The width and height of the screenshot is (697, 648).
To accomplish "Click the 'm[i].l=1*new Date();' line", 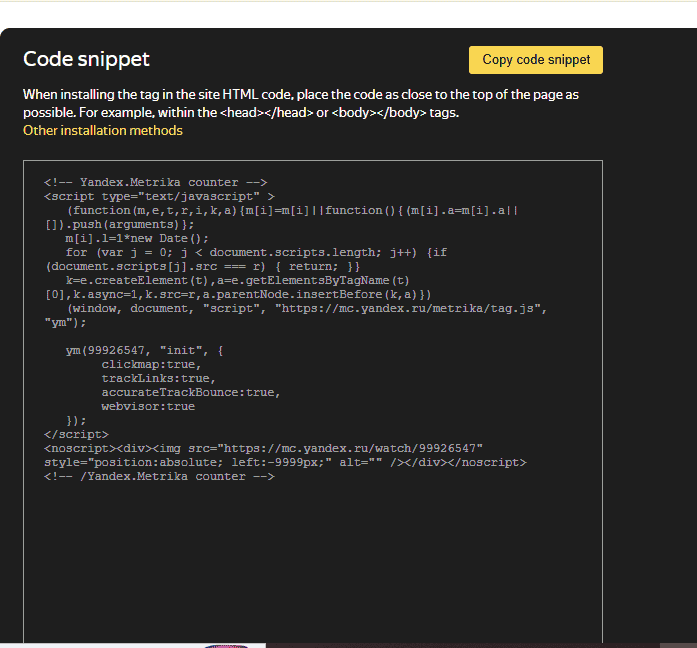I will click(x=137, y=239).
